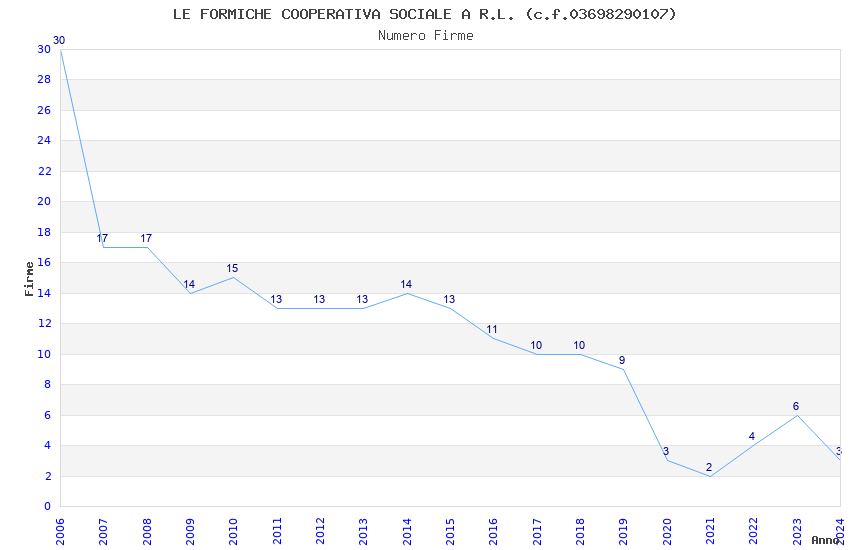Click the data label 11 above 2016

click(492, 329)
